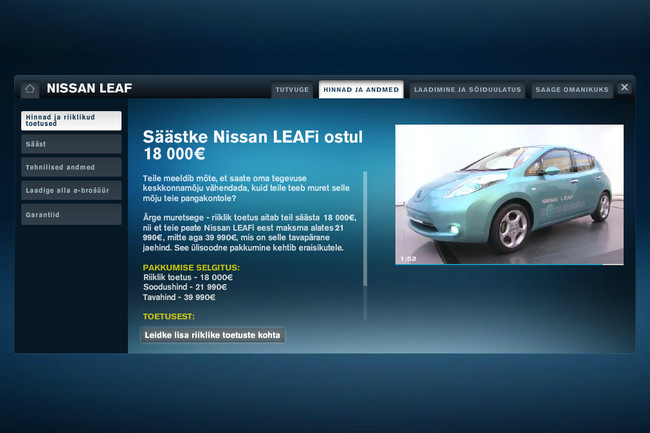
Task: Open the Sääst sidebar section
Action: (x=71, y=144)
